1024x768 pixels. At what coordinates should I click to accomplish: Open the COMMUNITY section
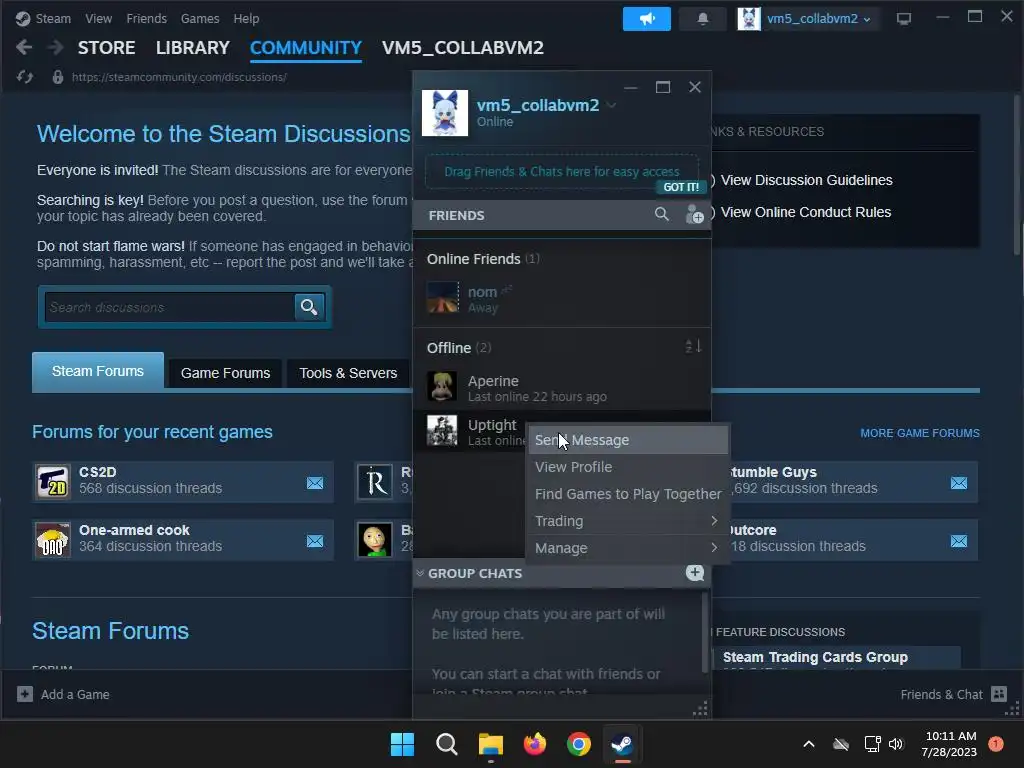pyautogui.click(x=306, y=48)
